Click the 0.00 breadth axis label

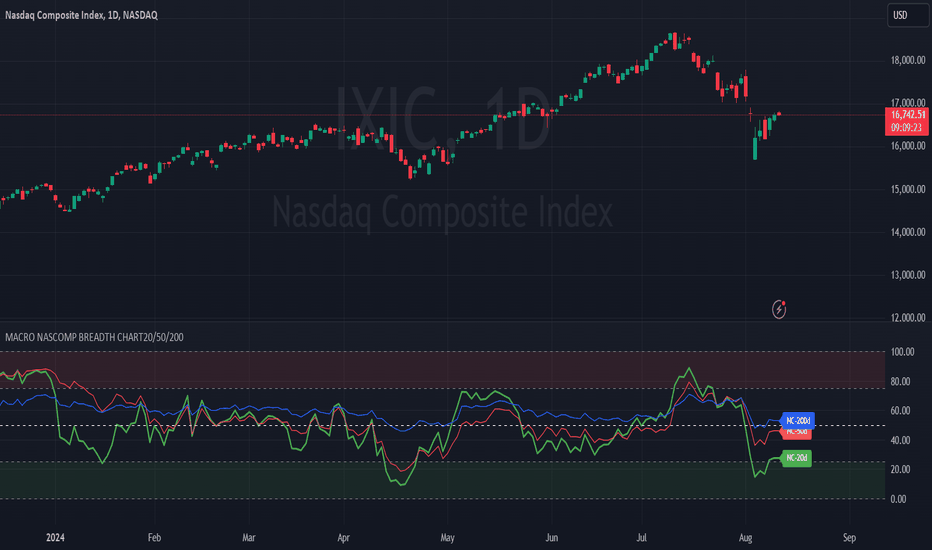tap(898, 499)
